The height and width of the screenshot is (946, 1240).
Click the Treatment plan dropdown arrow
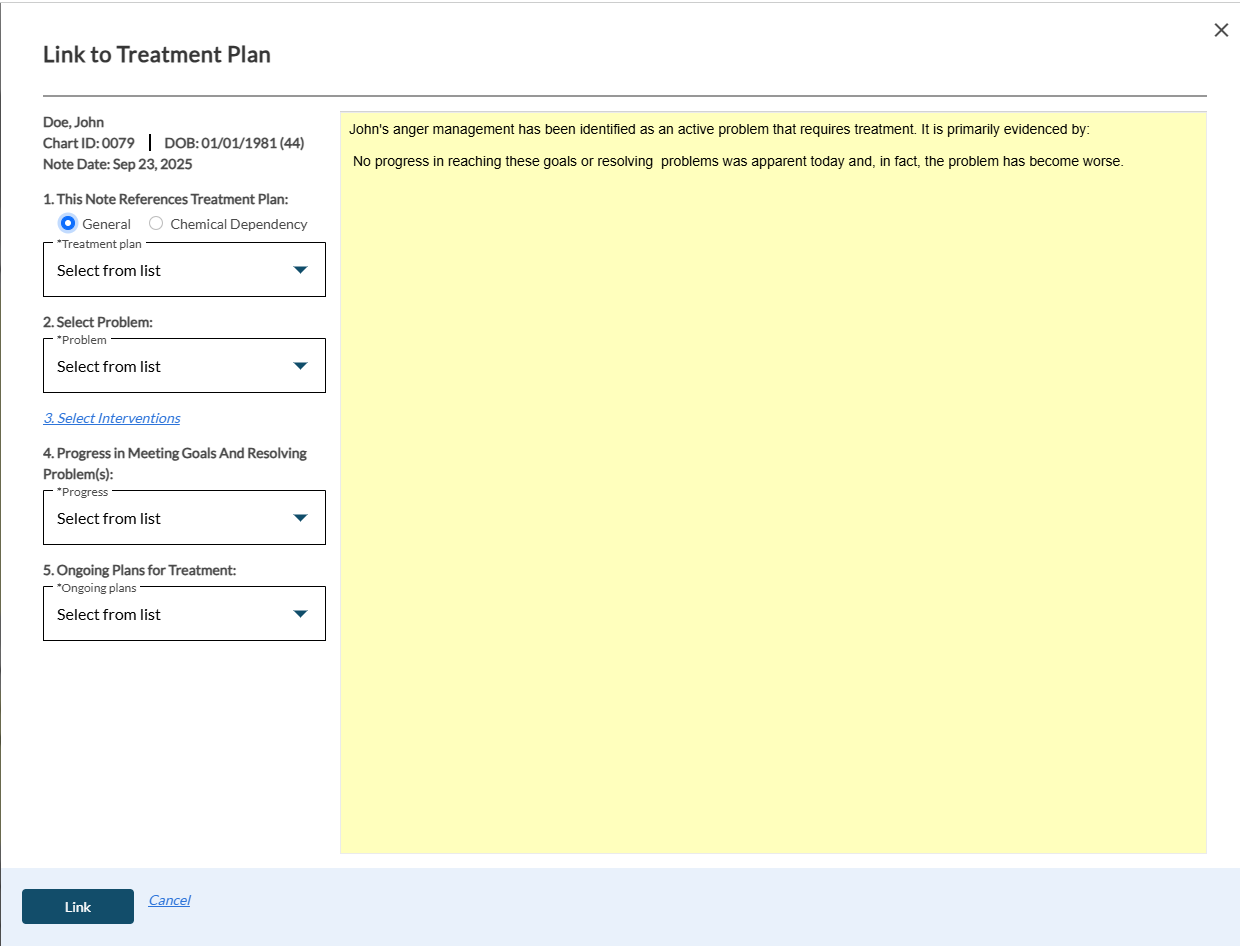[300, 270]
